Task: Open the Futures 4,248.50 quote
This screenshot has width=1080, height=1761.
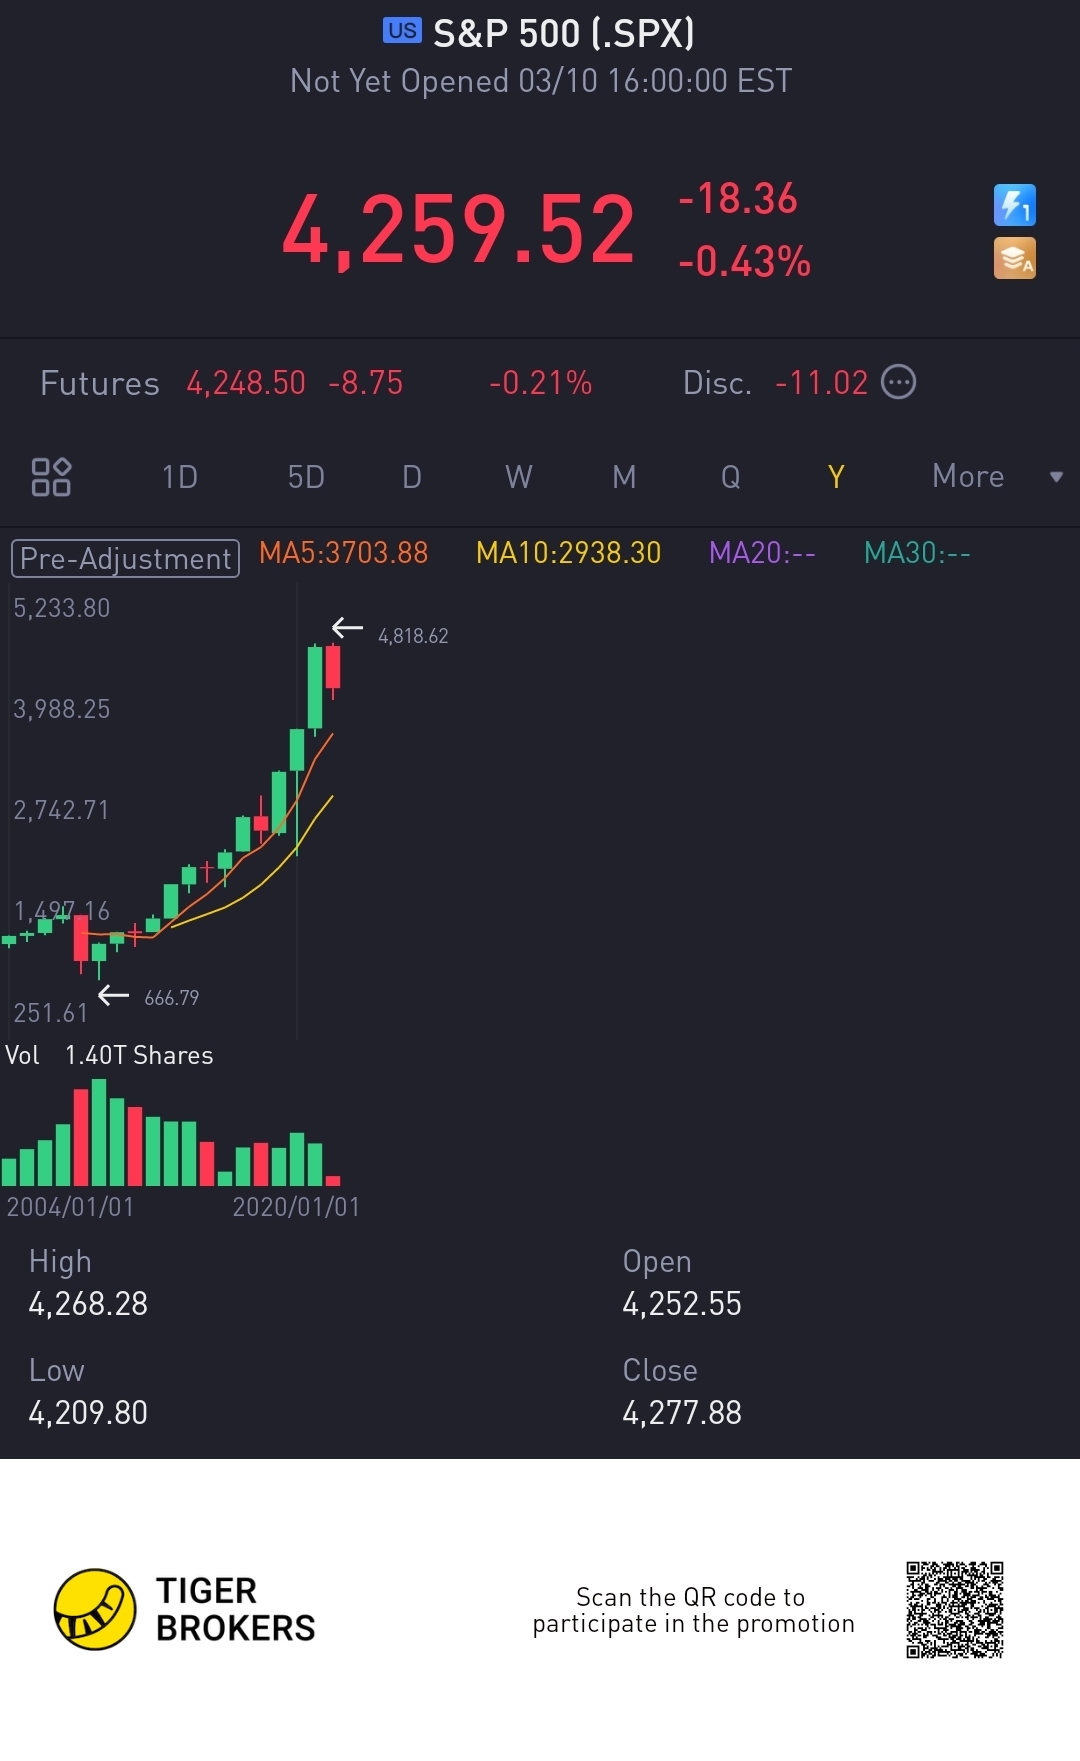Action: click(246, 383)
